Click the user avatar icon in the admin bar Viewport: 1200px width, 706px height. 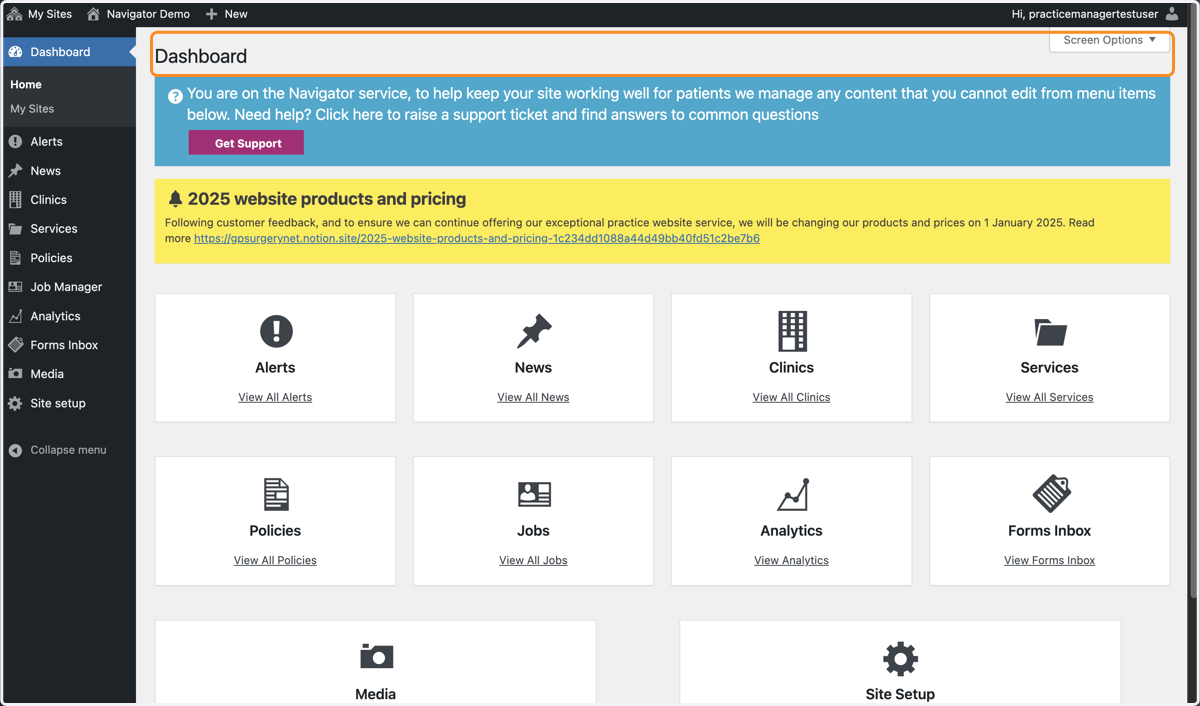pyautogui.click(x=1172, y=14)
